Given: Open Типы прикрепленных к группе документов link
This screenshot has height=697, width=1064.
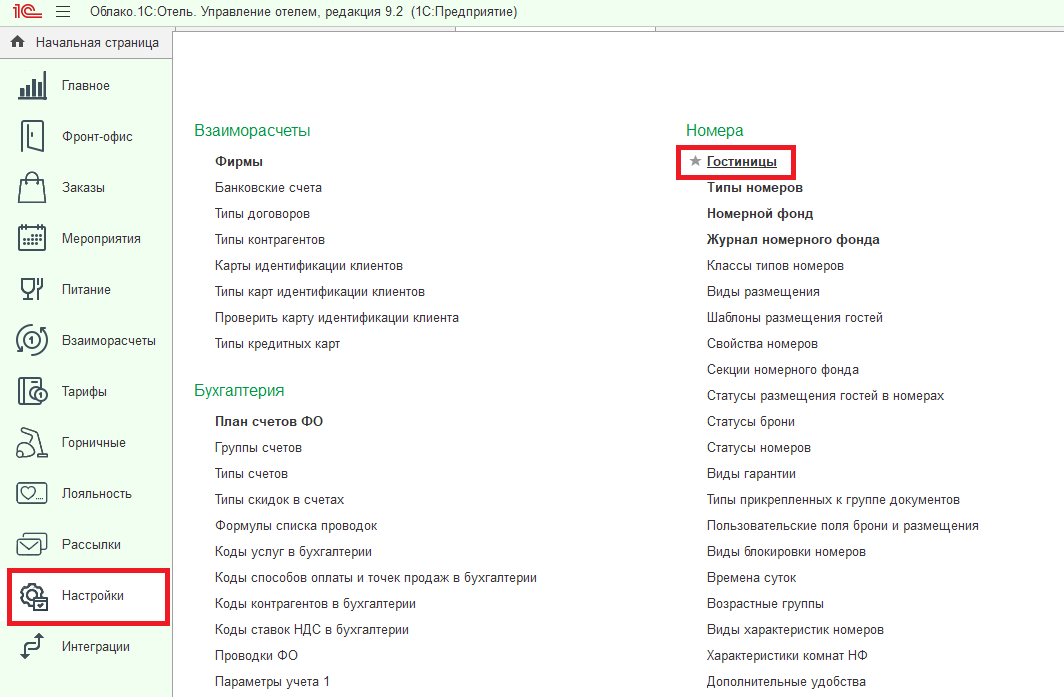Looking at the screenshot, I should (x=833, y=500).
